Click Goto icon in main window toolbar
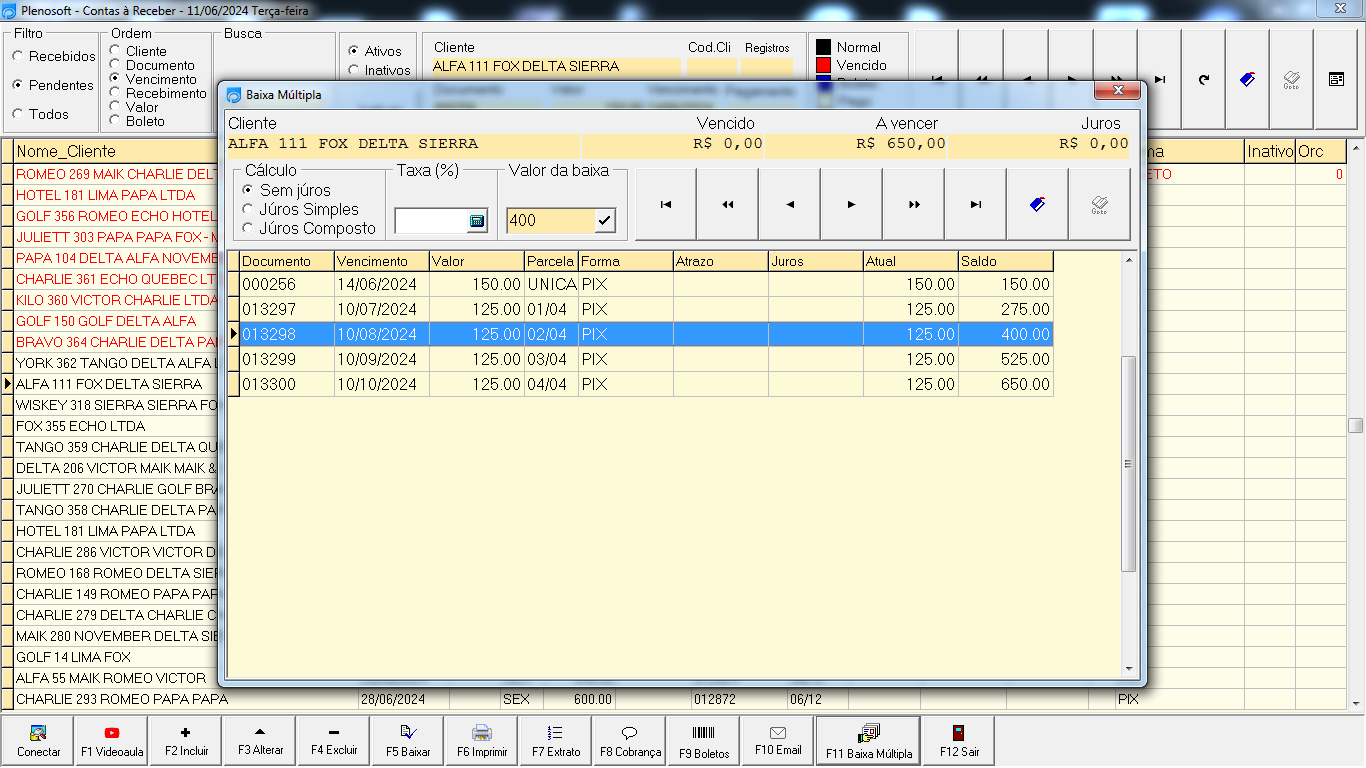This screenshot has height=768, width=1366. point(1291,79)
